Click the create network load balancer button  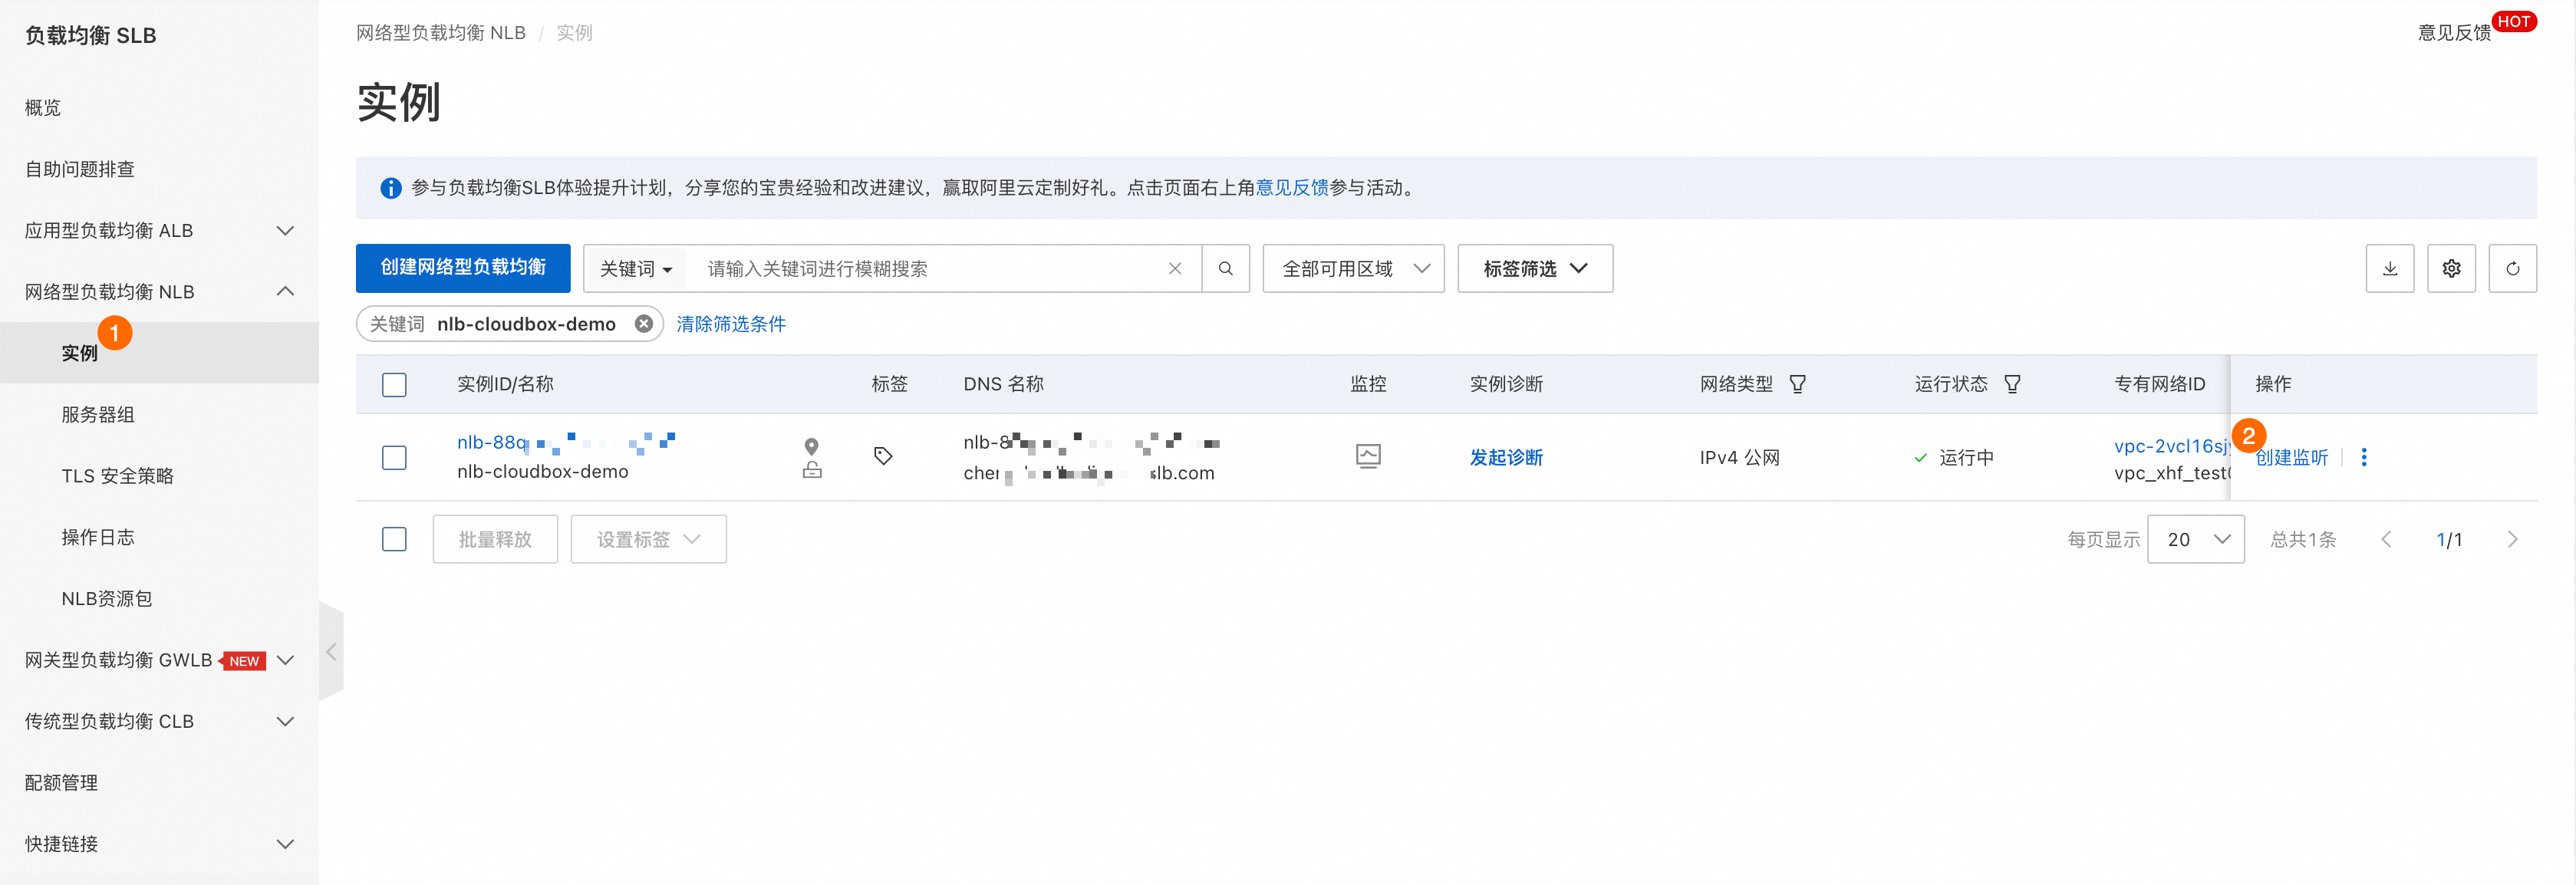(463, 268)
